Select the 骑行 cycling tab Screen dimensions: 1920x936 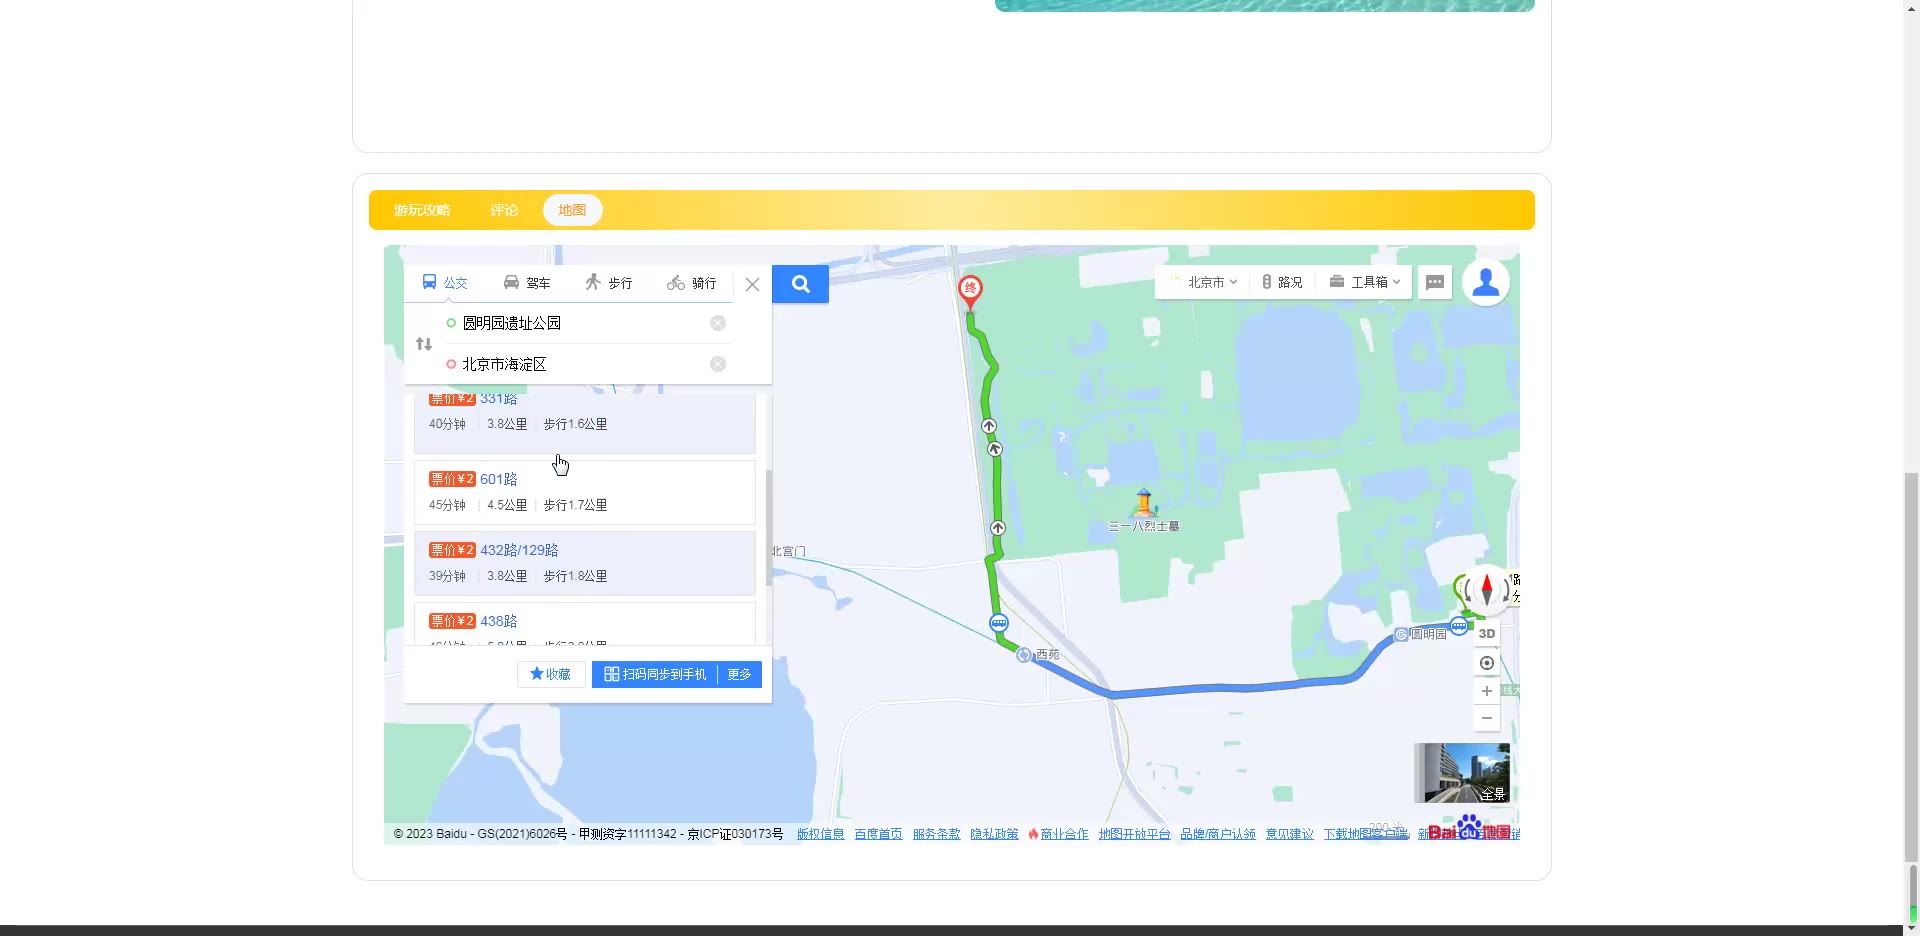[692, 283]
